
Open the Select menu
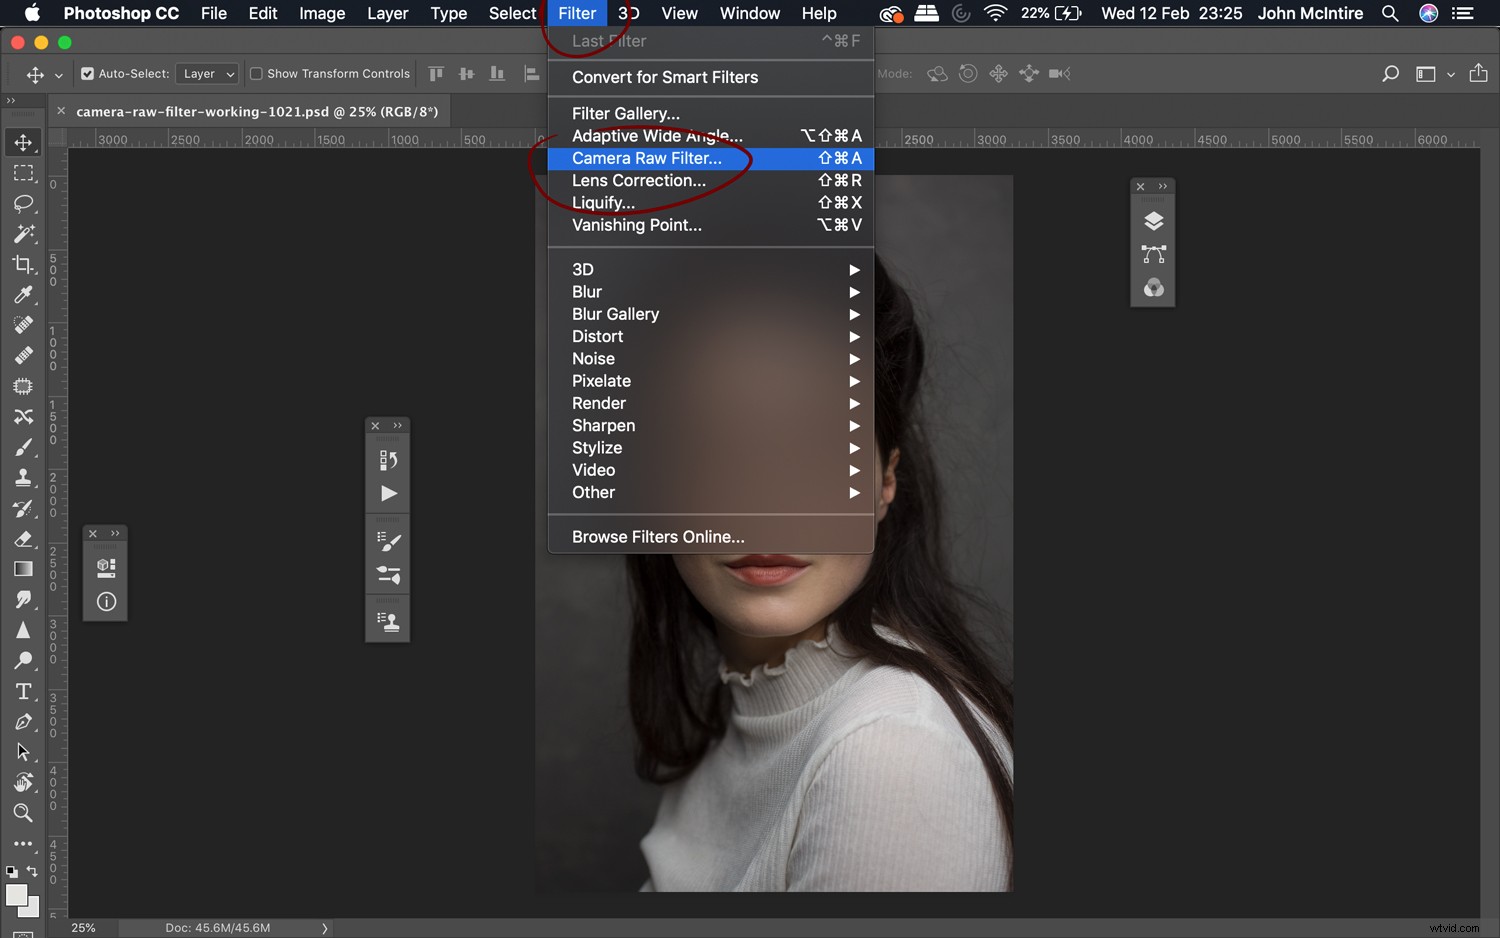tap(512, 13)
